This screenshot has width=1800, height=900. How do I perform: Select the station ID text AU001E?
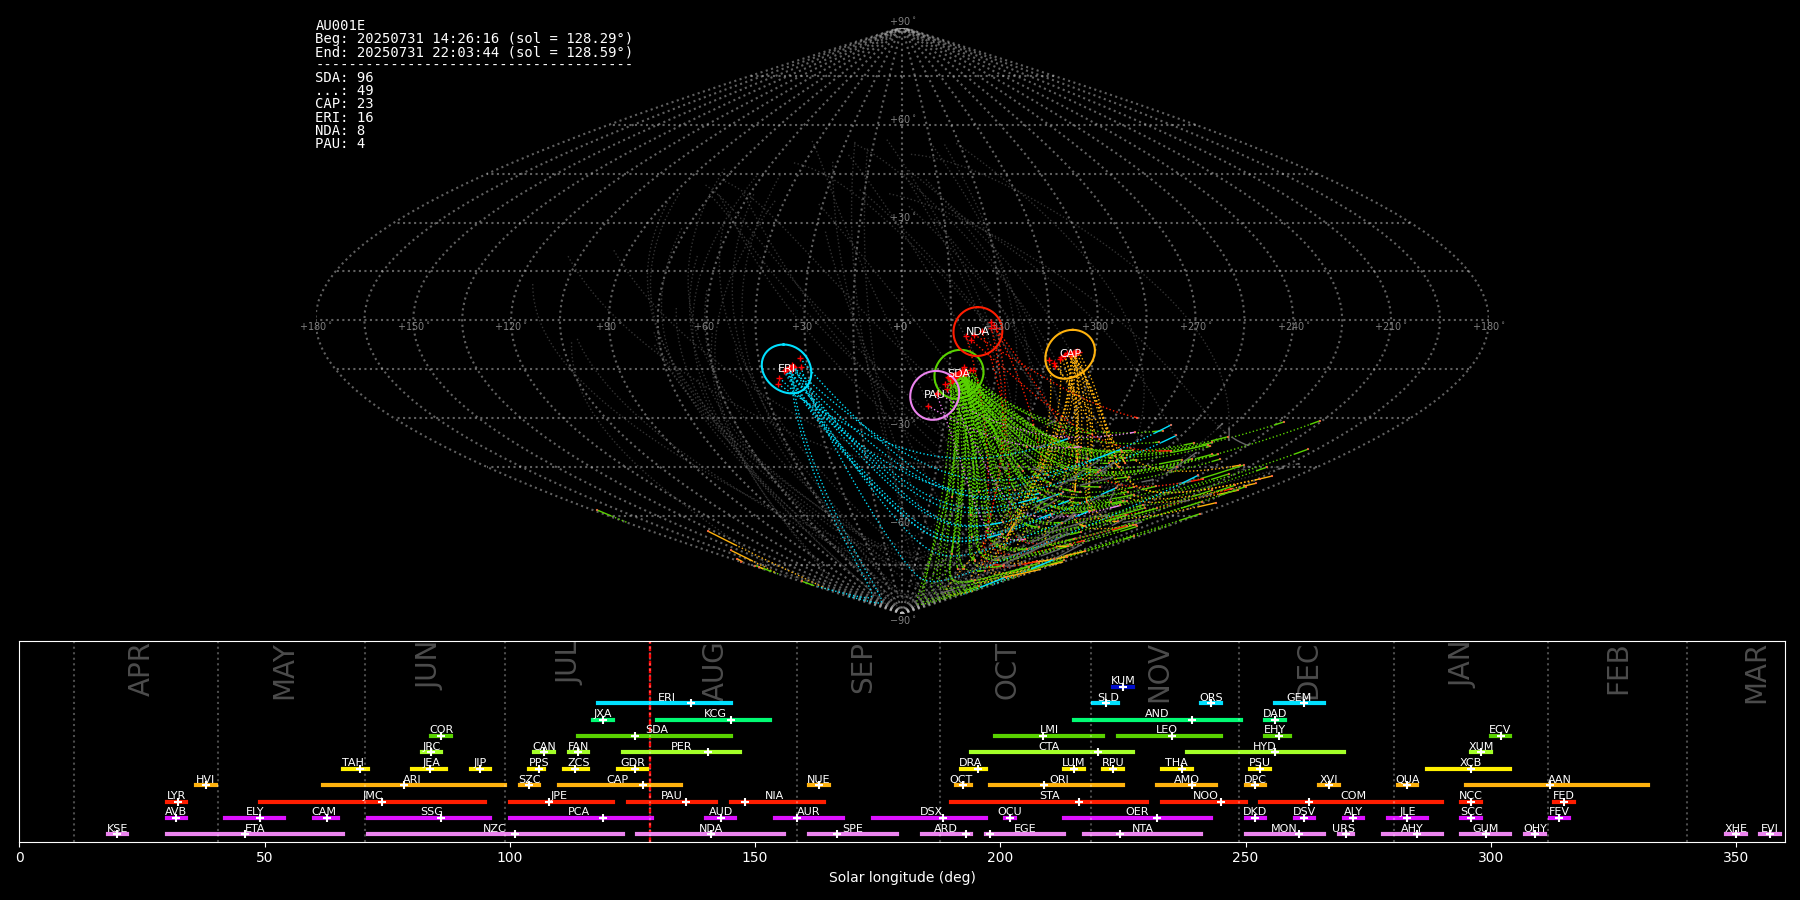click(x=340, y=26)
